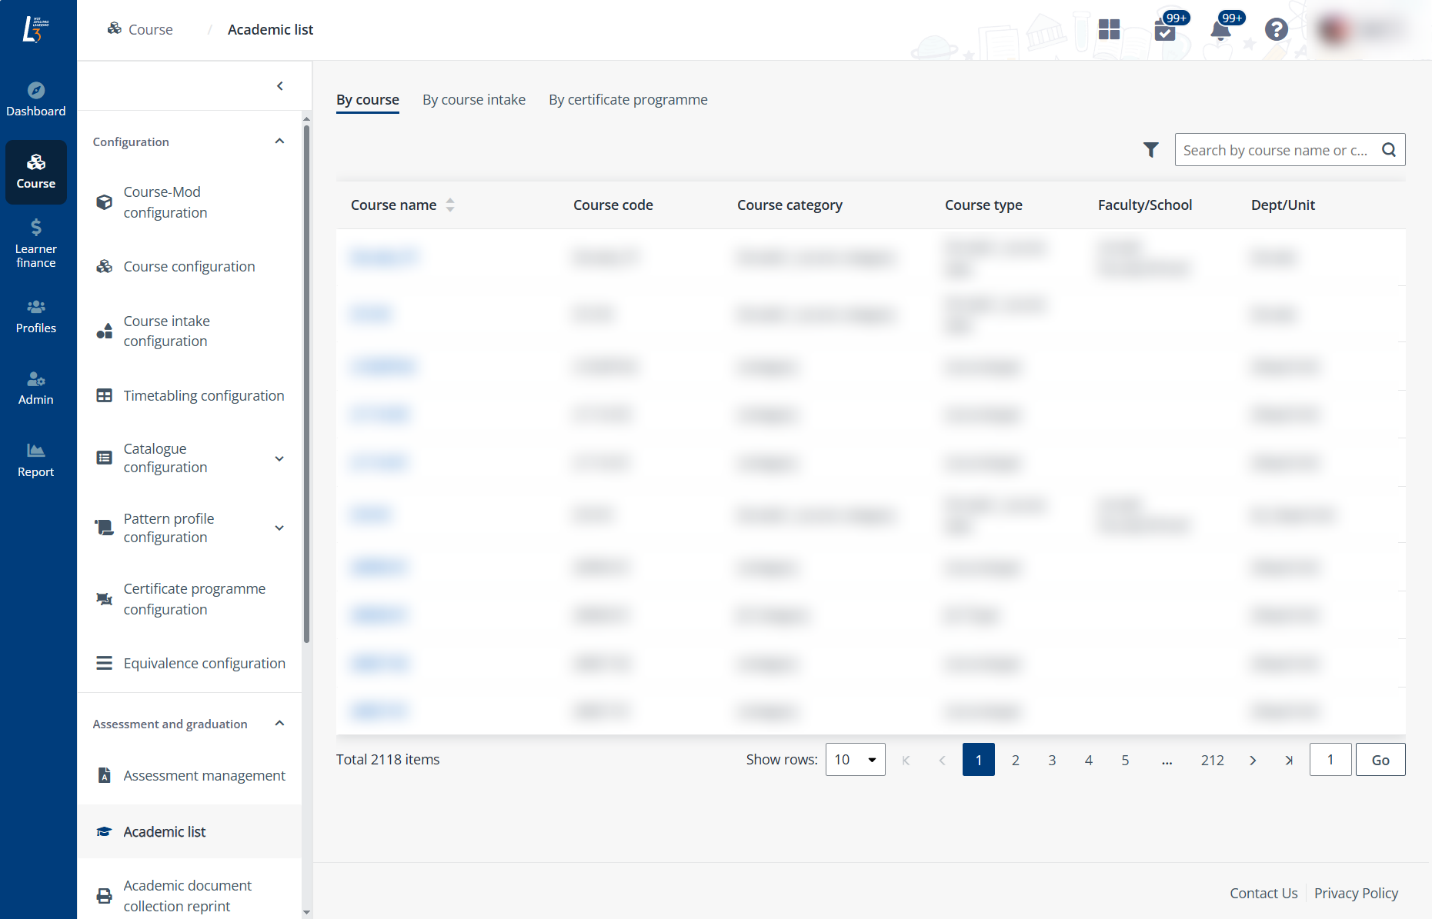Open the Privacy Policy link
This screenshot has width=1432, height=919.
(x=1356, y=893)
